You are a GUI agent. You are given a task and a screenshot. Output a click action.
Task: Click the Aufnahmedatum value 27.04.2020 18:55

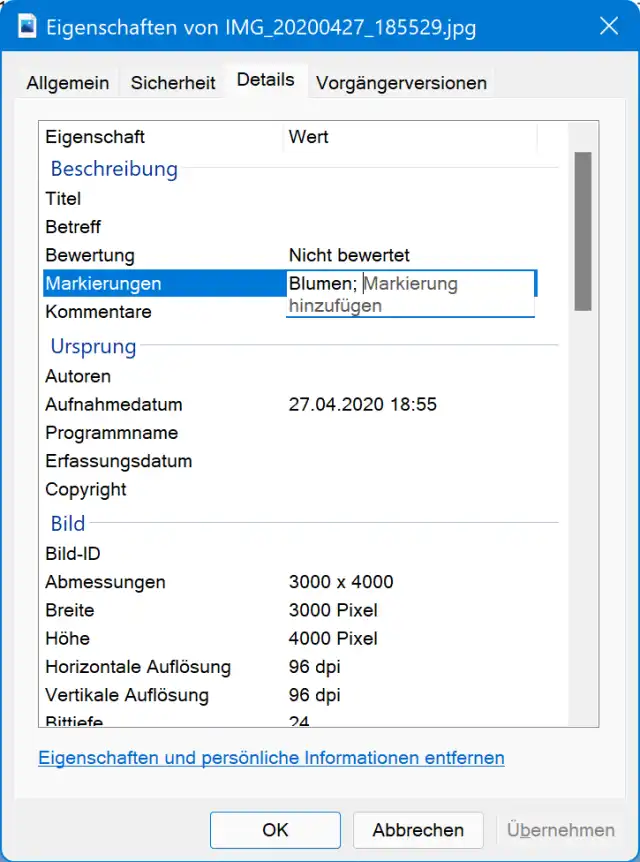pyautogui.click(x=362, y=405)
